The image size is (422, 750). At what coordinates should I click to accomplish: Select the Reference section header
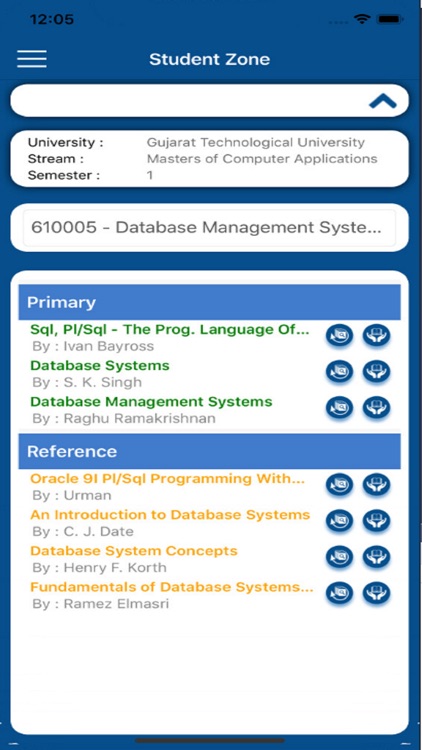(x=210, y=451)
